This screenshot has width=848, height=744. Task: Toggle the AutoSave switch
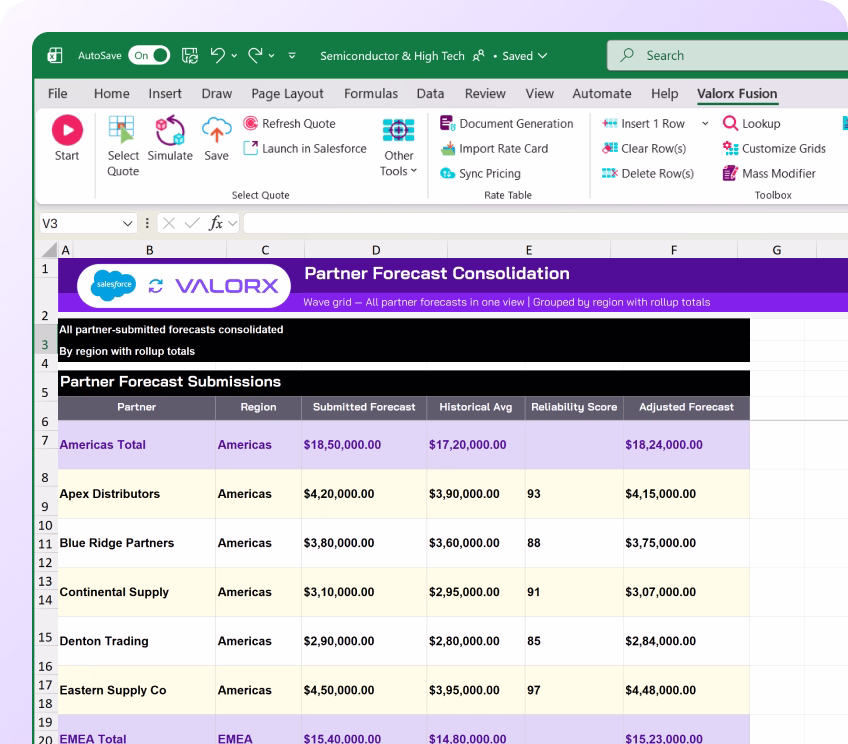click(x=149, y=55)
